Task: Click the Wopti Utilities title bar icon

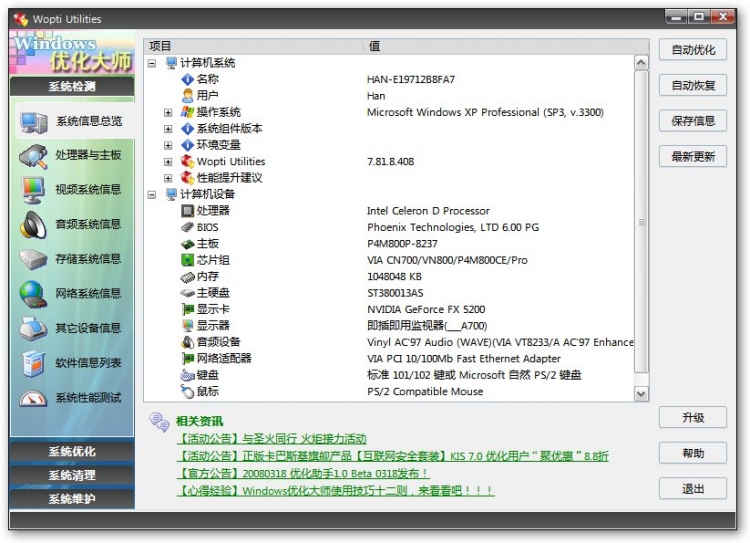Action: click(21, 19)
